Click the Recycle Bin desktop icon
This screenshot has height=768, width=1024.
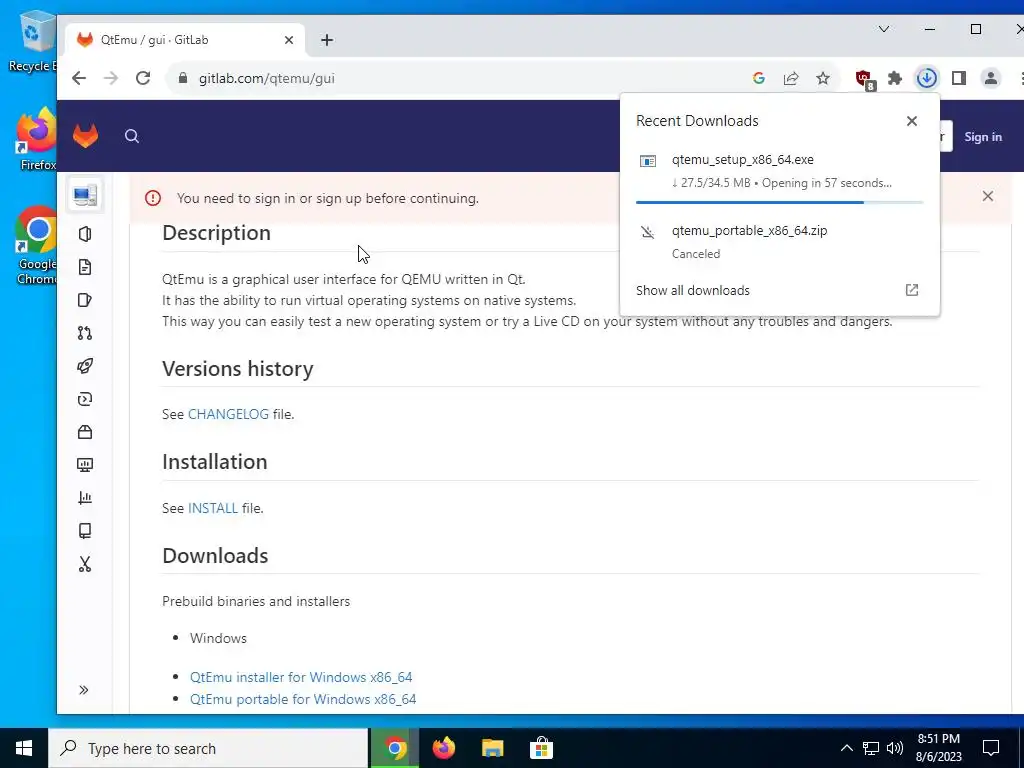pos(32,43)
